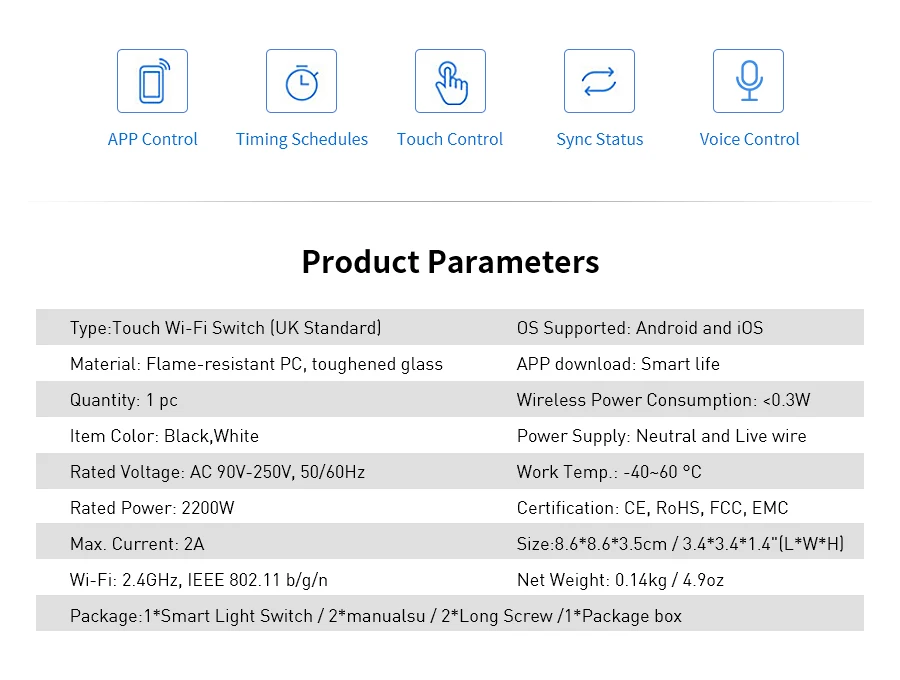This screenshot has width=900, height=680.
Task: Click the APP Control phone icon
Action: coord(152,81)
